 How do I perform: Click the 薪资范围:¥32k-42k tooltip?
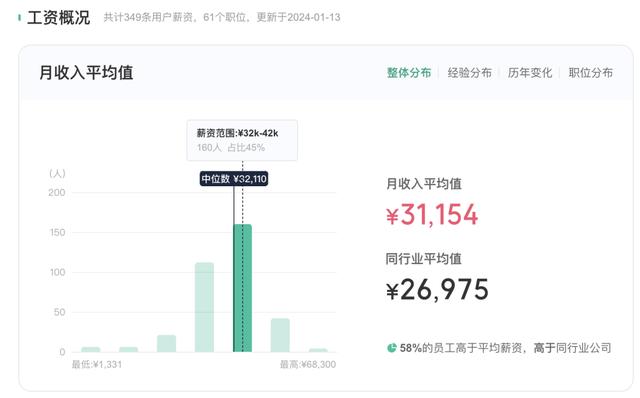point(242,140)
